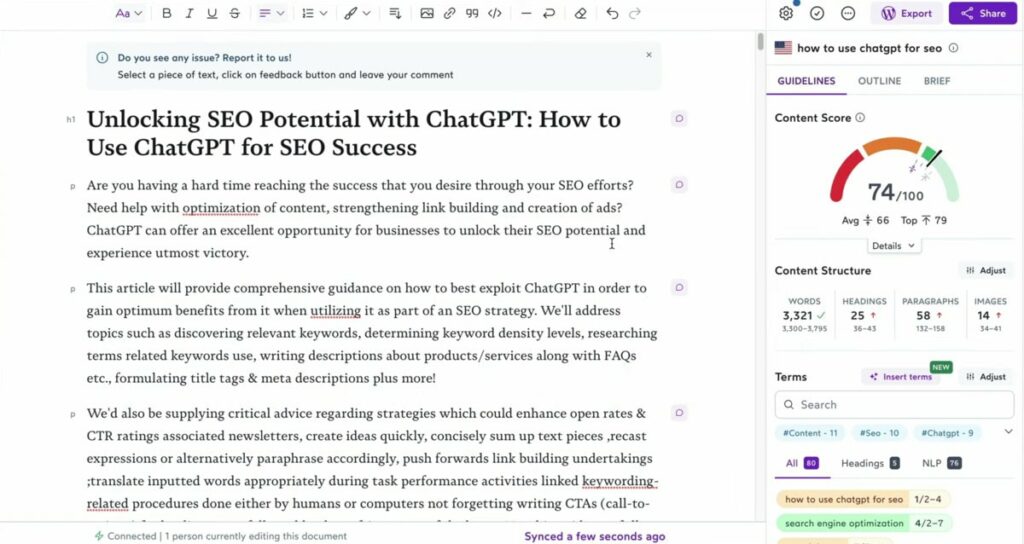Toggle italic formatting
The width and height of the screenshot is (1024, 544).
tap(189, 13)
